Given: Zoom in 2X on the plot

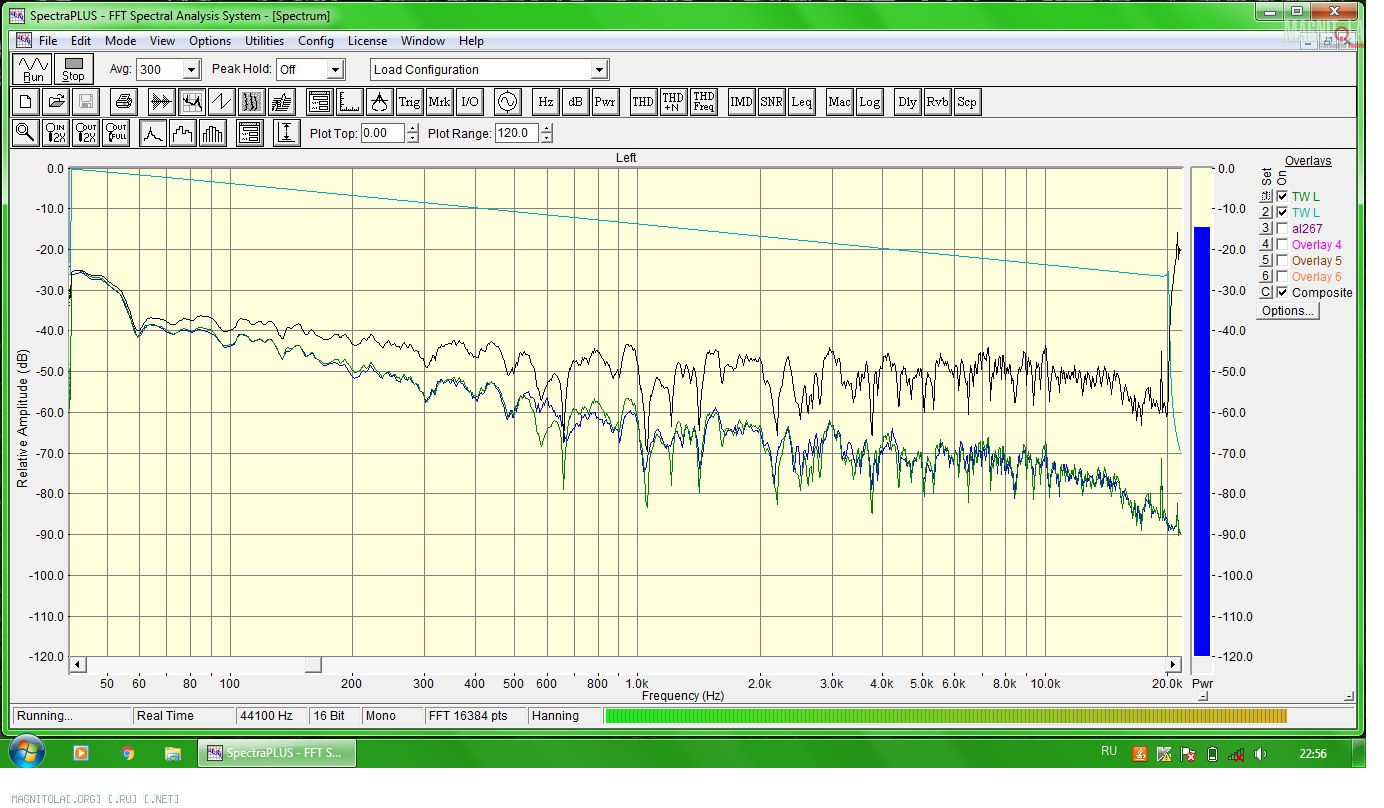Looking at the screenshot, I should point(56,133).
